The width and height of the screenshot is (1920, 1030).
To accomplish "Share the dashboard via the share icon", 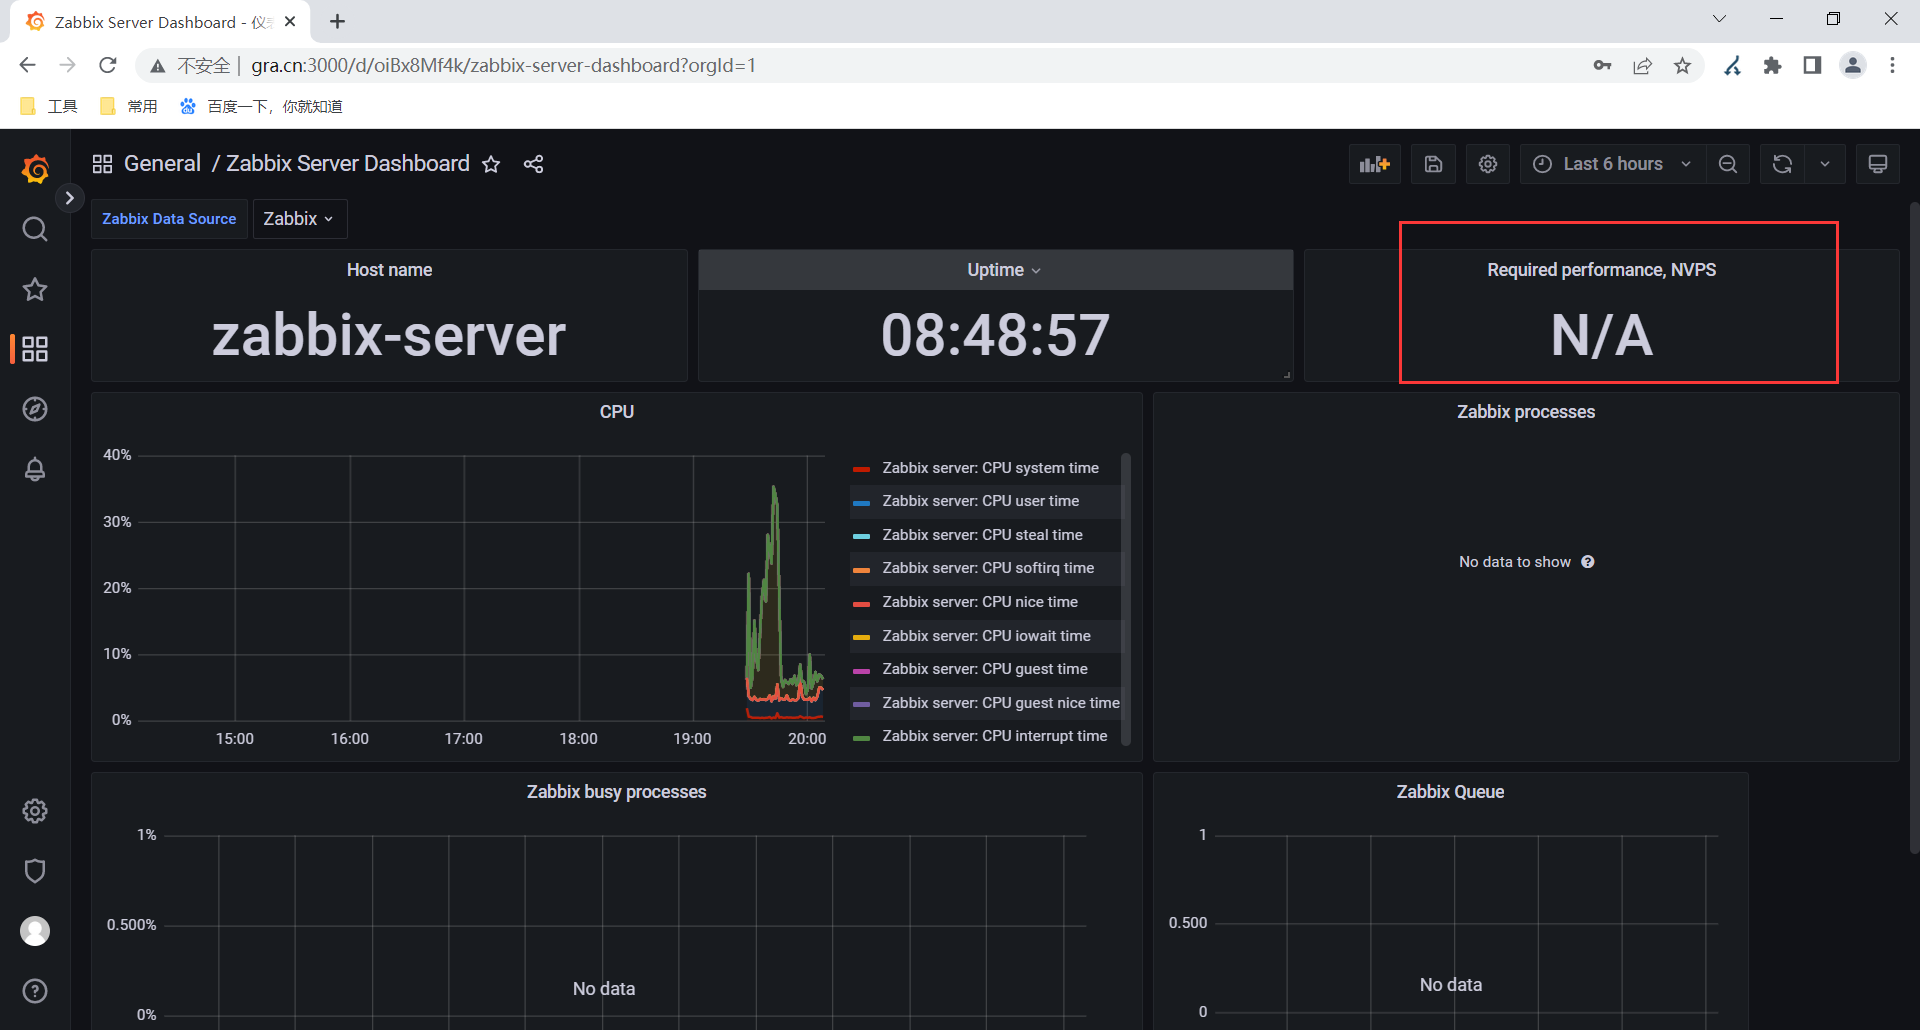I will click(533, 164).
